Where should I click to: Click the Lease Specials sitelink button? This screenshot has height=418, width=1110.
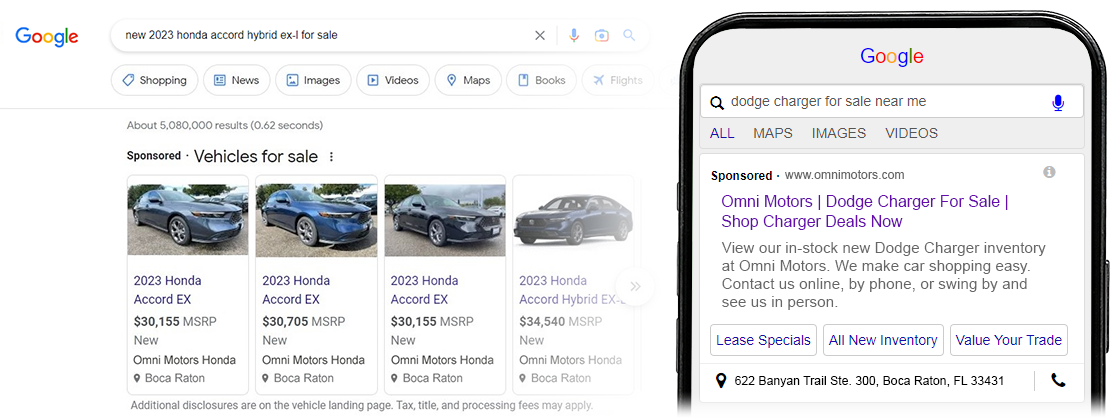tap(763, 340)
